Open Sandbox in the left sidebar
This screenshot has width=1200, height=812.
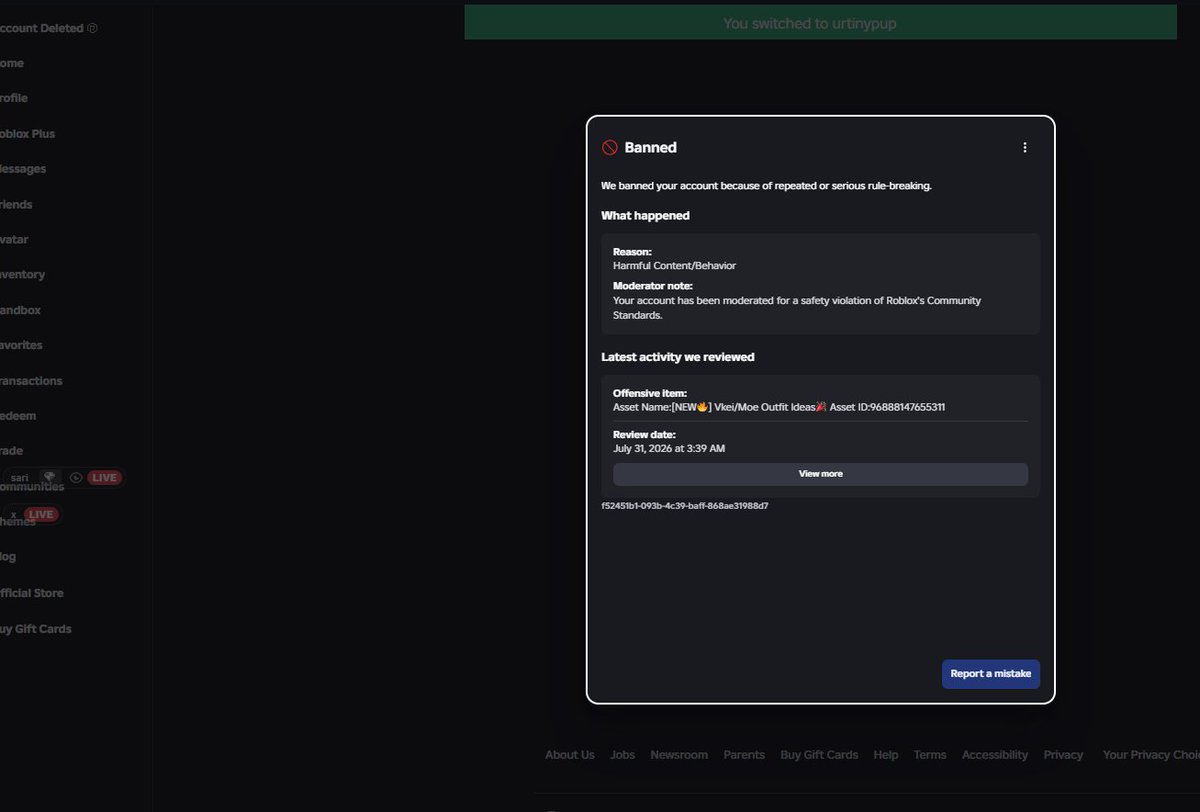[20, 310]
